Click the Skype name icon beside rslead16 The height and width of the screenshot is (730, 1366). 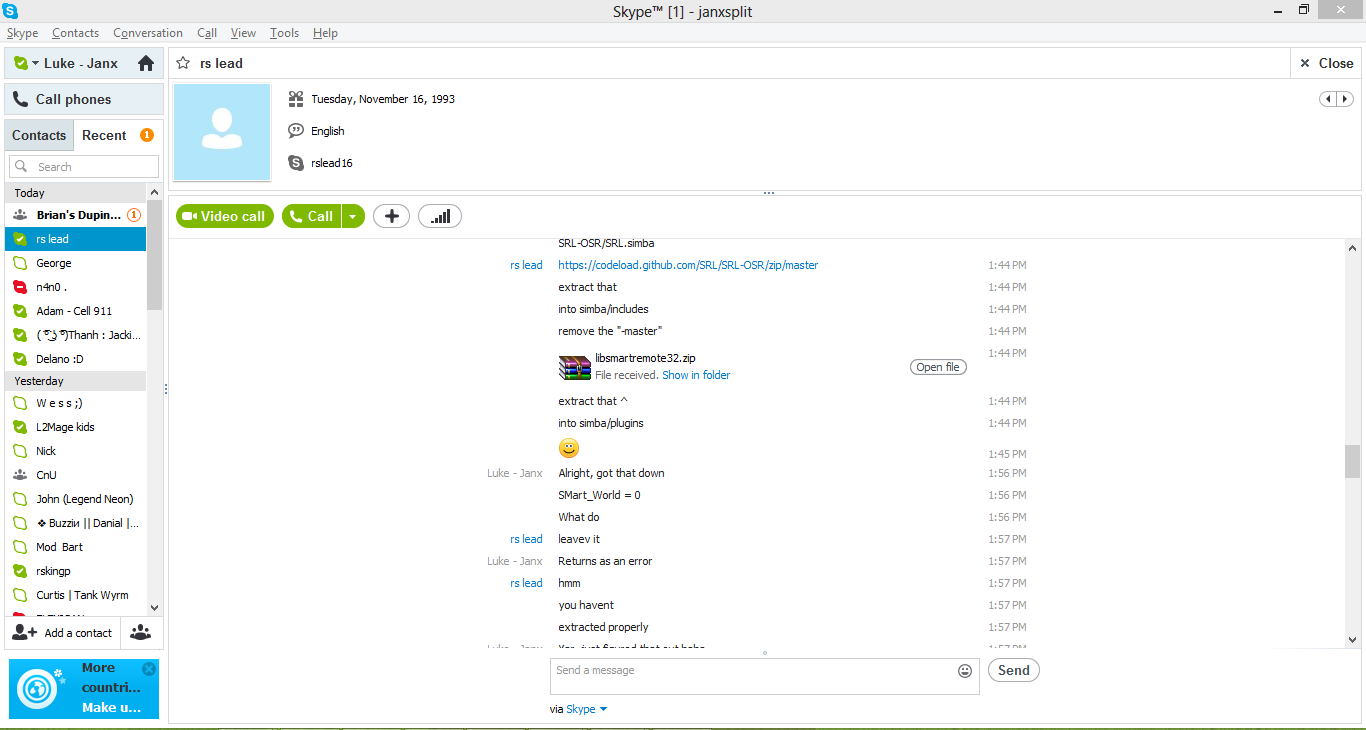click(296, 163)
